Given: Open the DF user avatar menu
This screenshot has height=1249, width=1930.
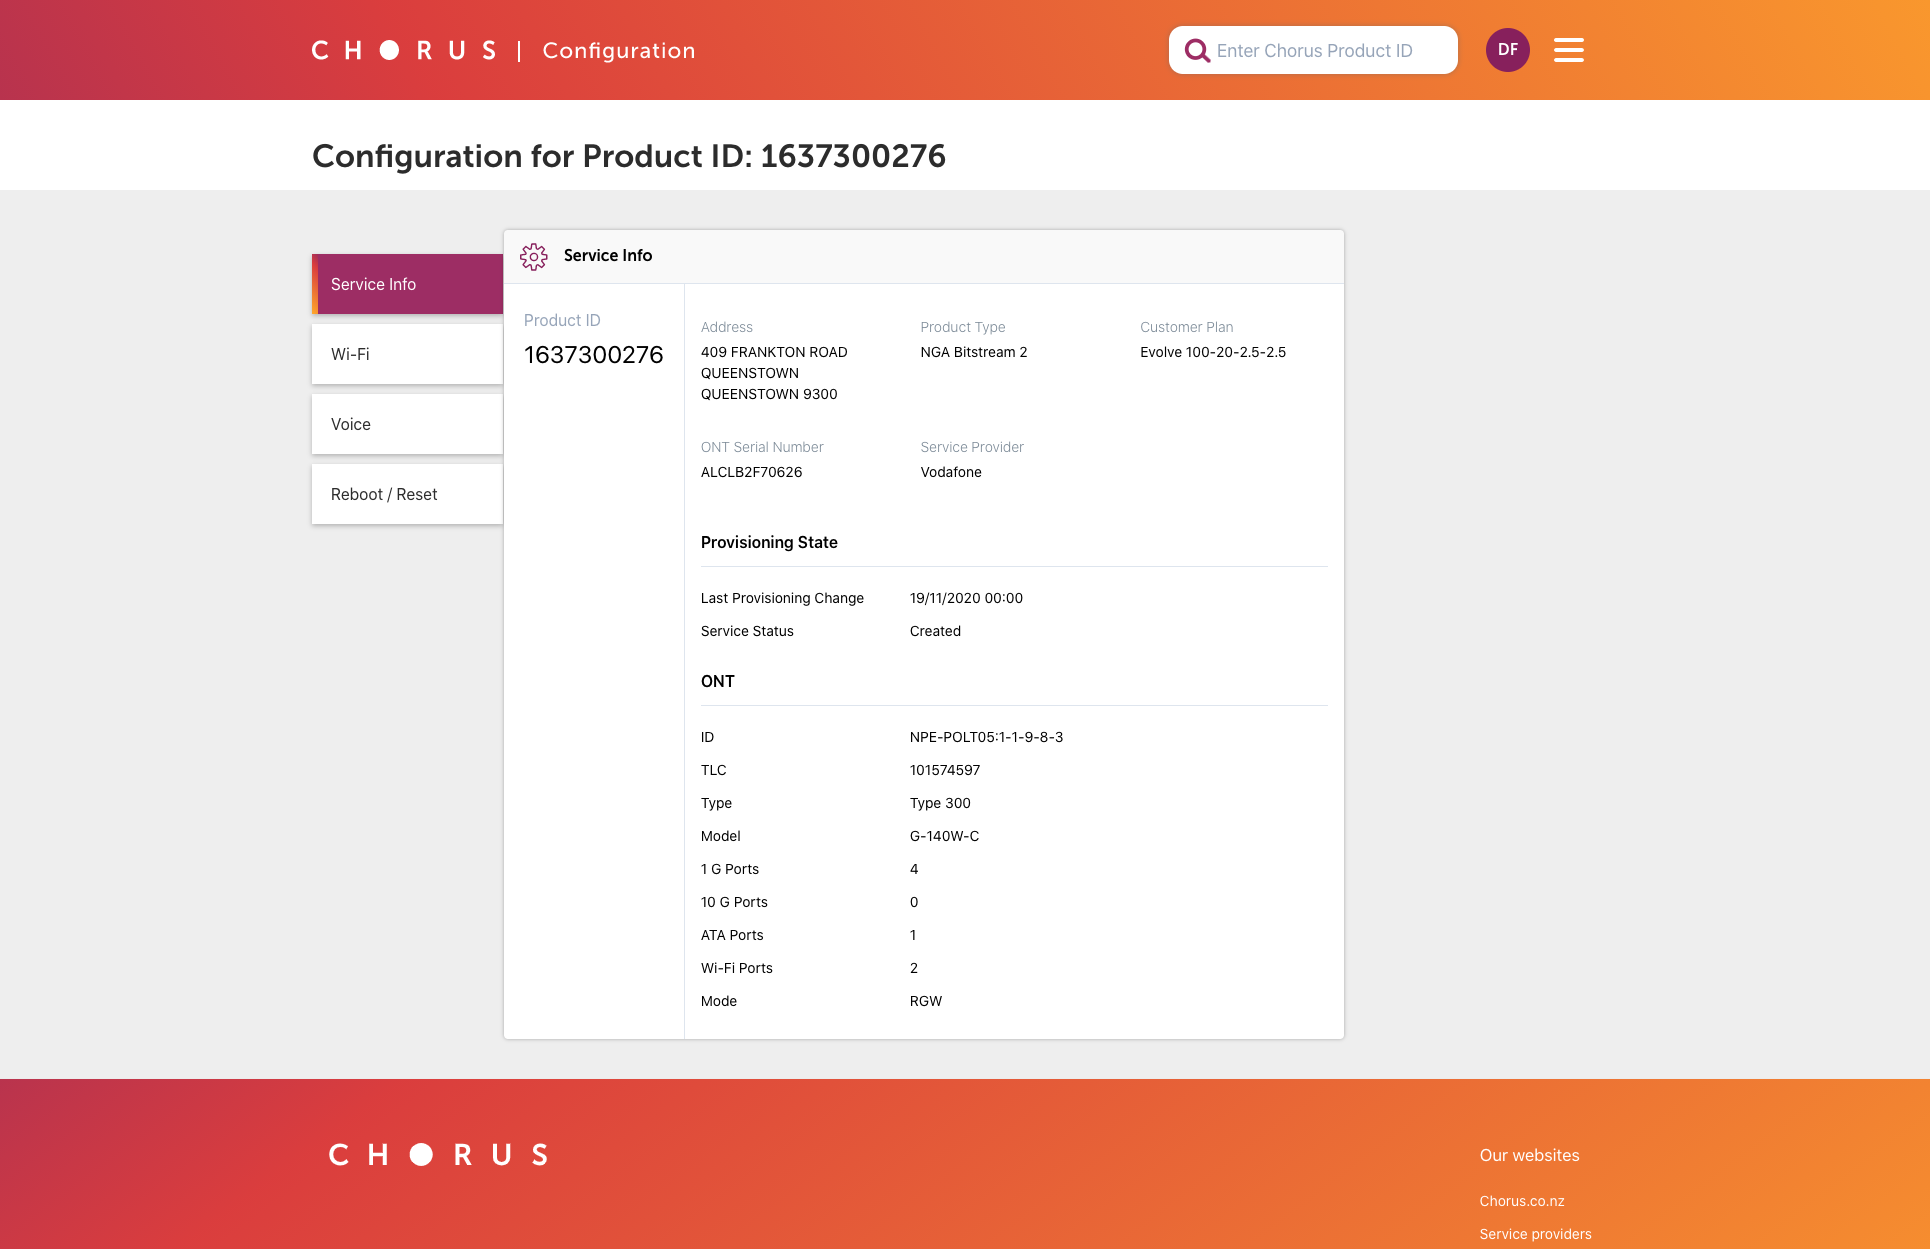Looking at the screenshot, I should point(1507,50).
